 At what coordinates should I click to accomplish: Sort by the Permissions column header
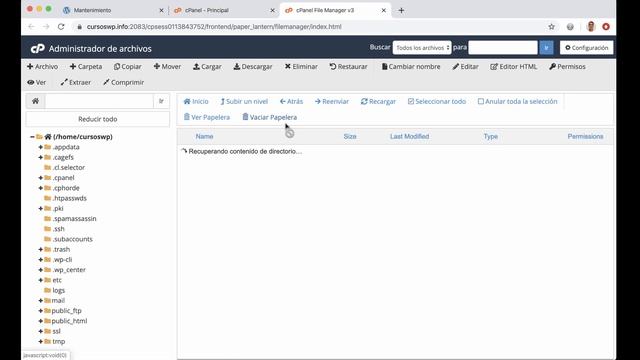tap(585, 136)
